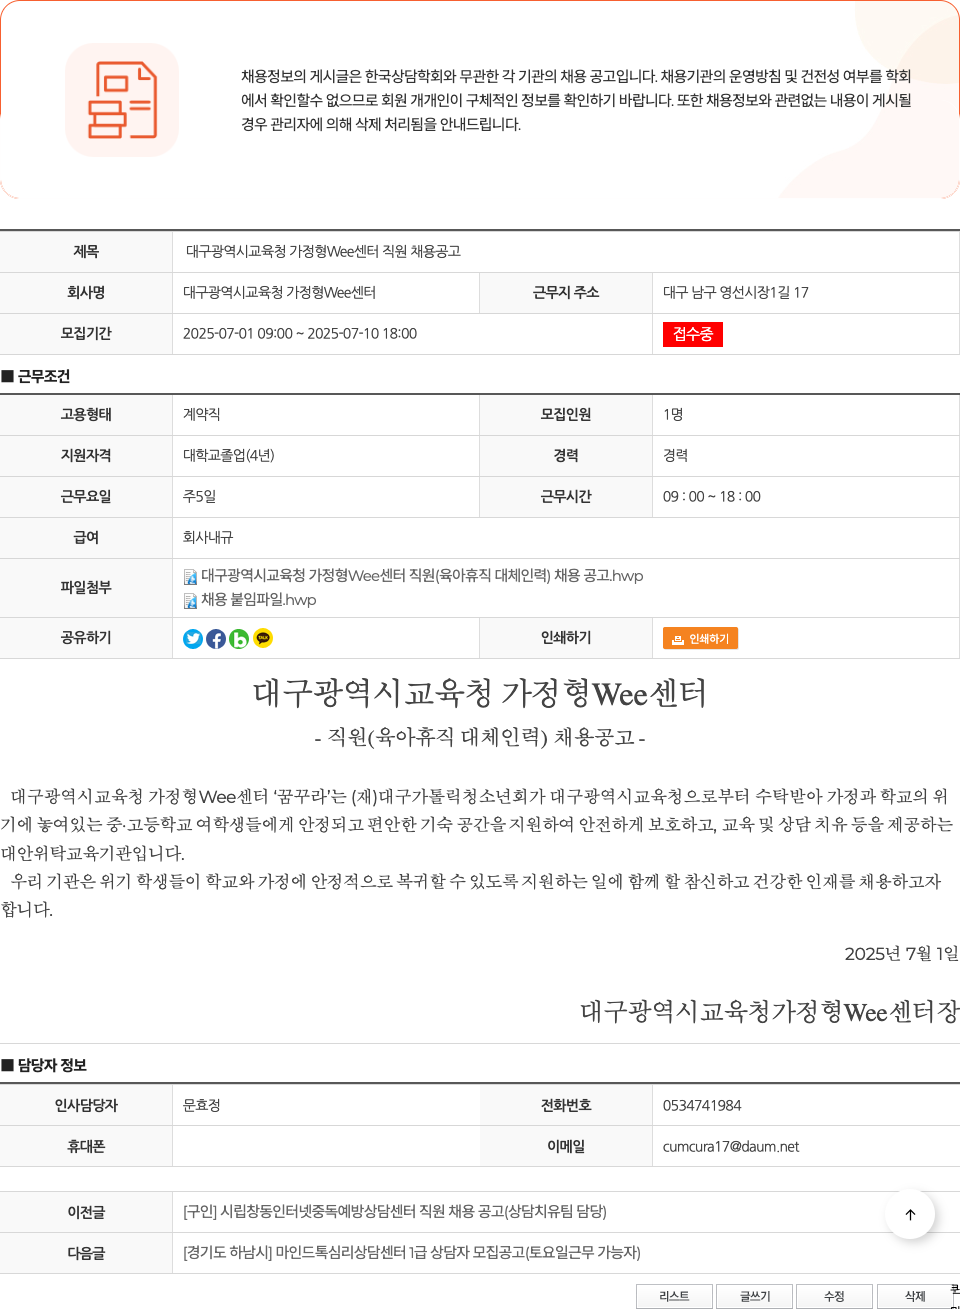This screenshot has width=960, height=1310.
Task: Click the work hours 09 : 00 ~ 18 : 00
Action: coord(712,497)
